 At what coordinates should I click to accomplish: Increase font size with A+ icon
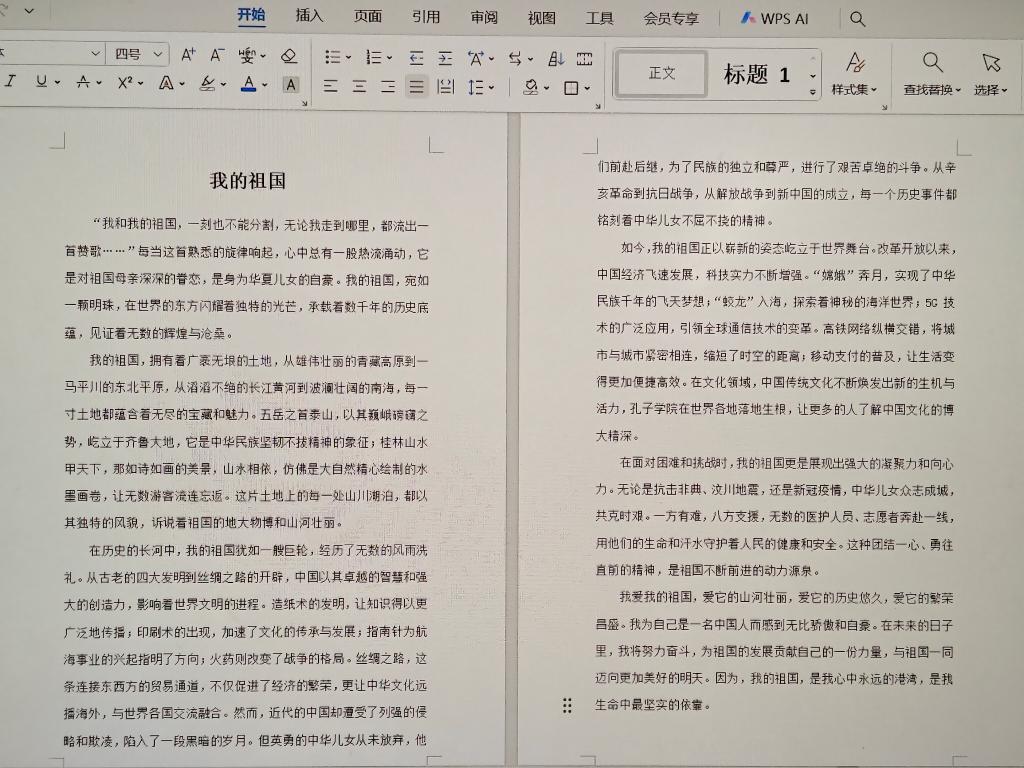click(188, 56)
